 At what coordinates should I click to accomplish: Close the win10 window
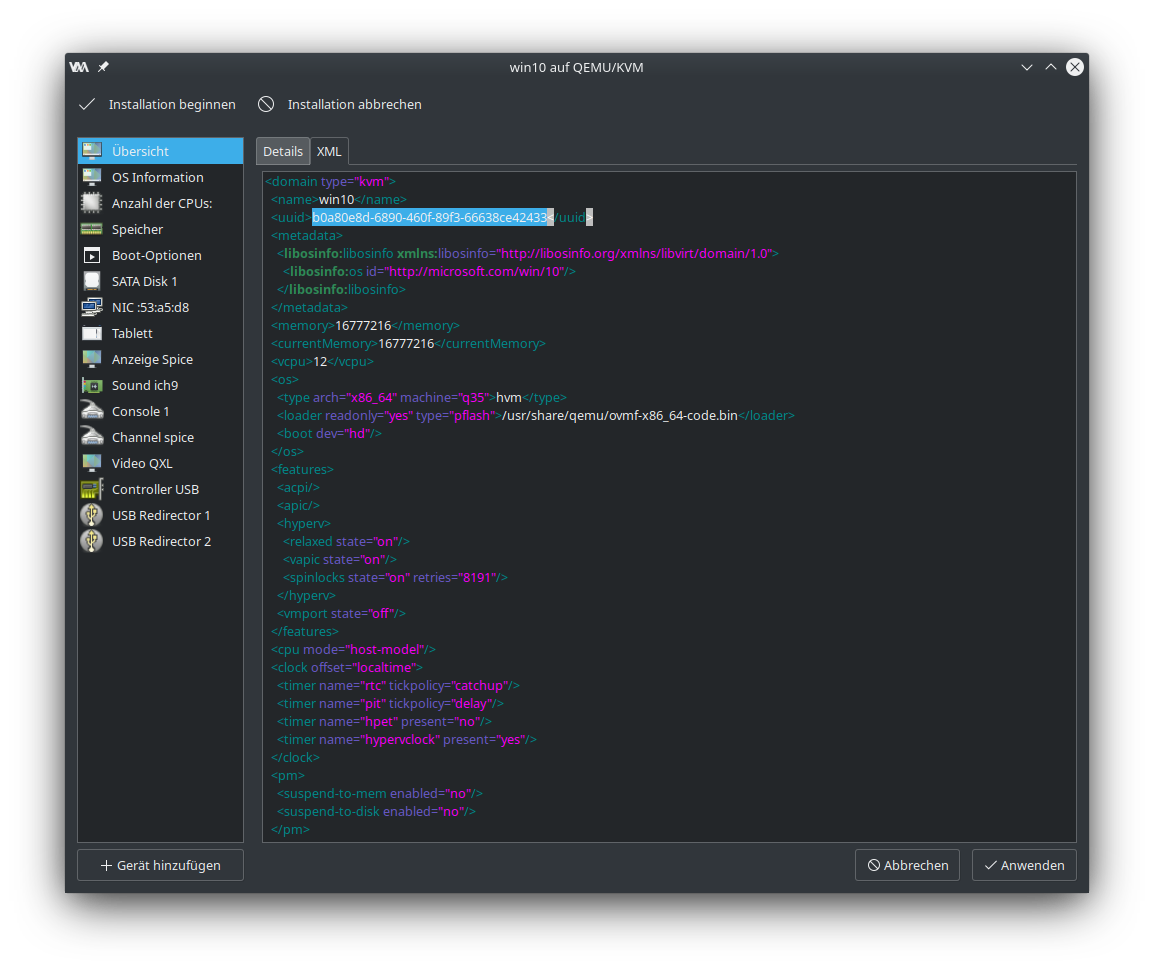tap(1075, 67)
